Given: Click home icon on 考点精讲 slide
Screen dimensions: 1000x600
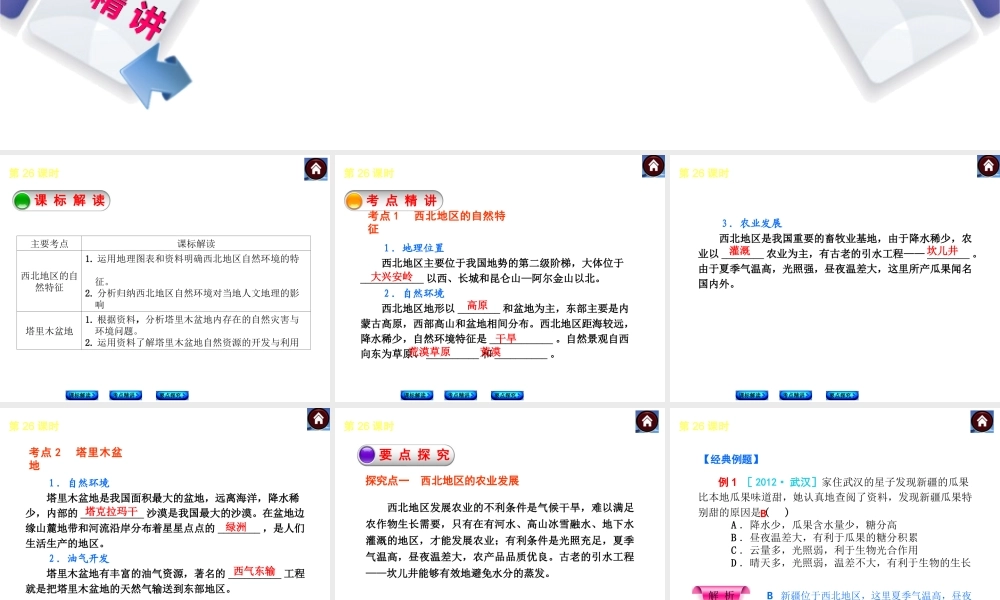Looking at the screenshot, I should point(653,166).
